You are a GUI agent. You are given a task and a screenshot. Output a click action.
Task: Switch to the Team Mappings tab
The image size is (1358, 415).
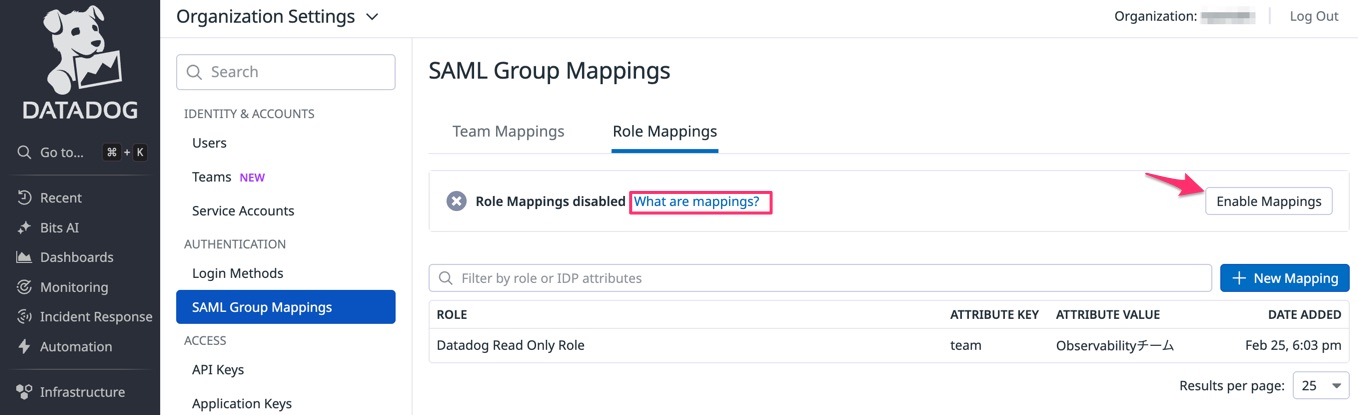[508, 131]
